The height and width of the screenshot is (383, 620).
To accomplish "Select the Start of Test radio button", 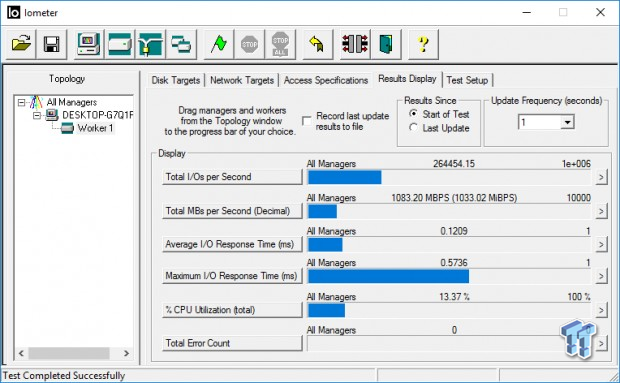I will click(x=413, y=114).
